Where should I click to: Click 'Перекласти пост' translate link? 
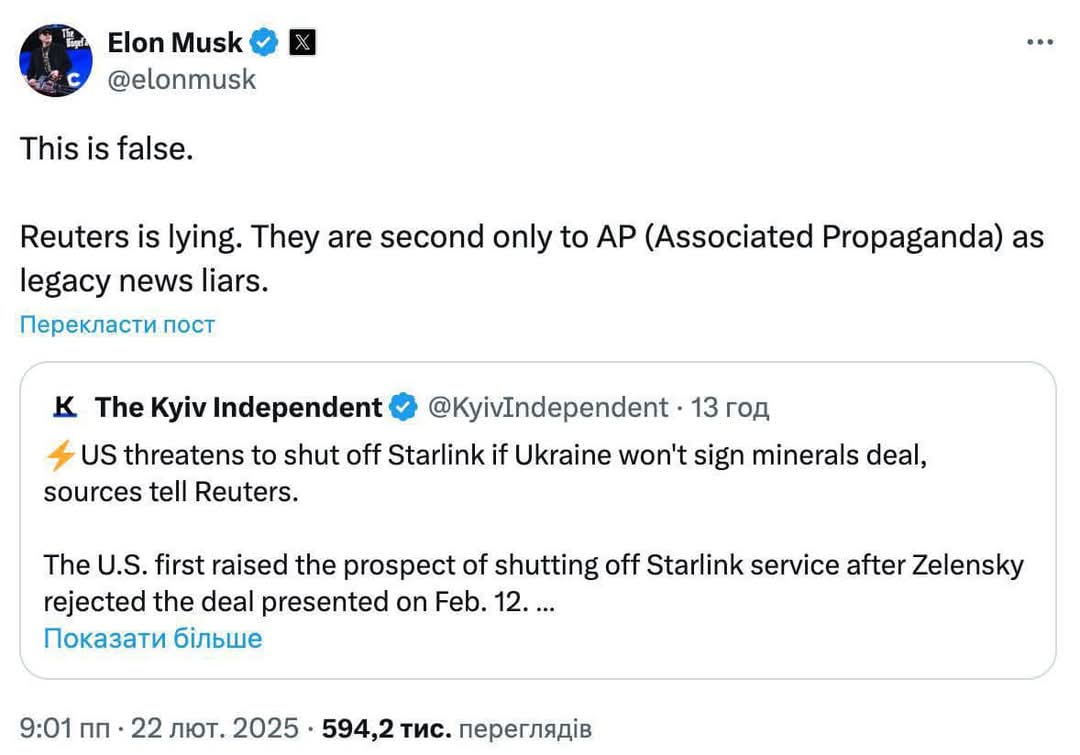117,324
